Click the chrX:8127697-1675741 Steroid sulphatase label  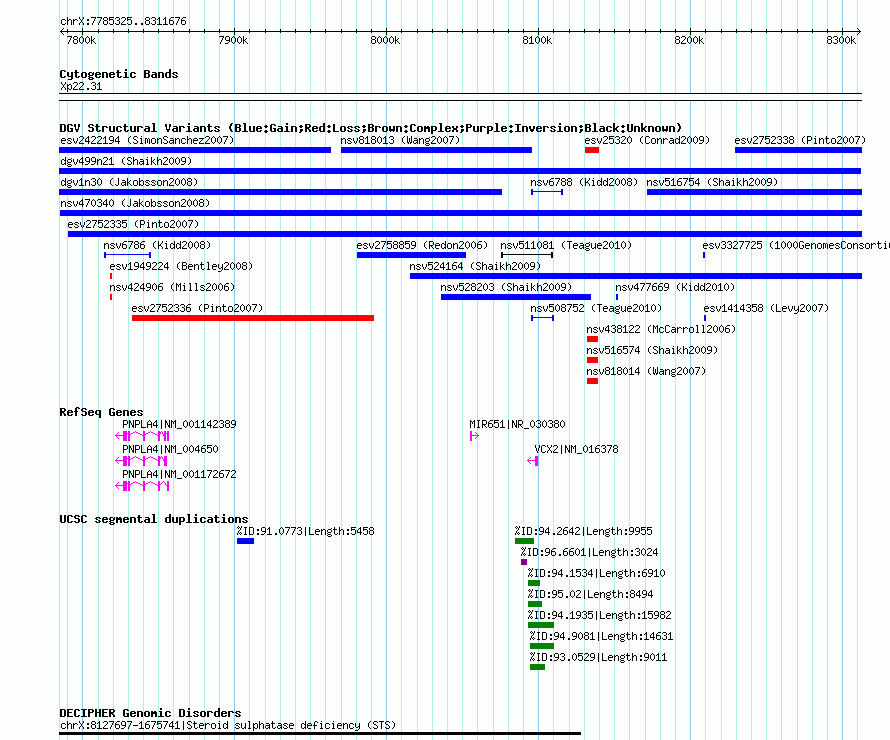point(228,725)
